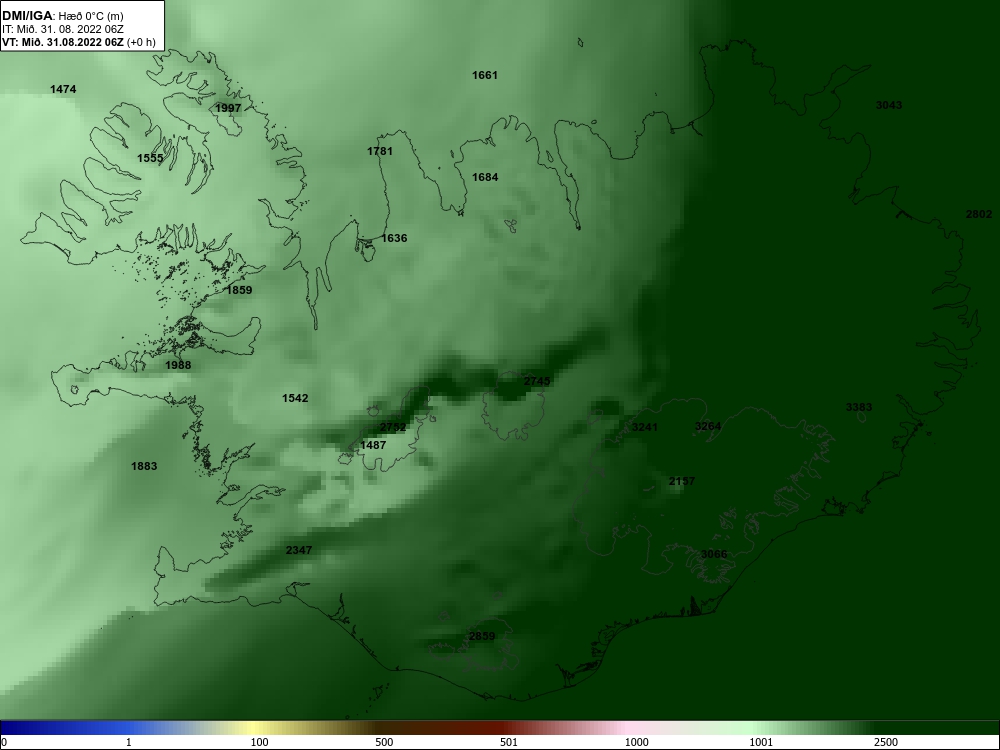Image resolution: width=1000 pixels, height=750 pixels.
Task: Select the 1661 value label
Action: [x=485, y=75]
